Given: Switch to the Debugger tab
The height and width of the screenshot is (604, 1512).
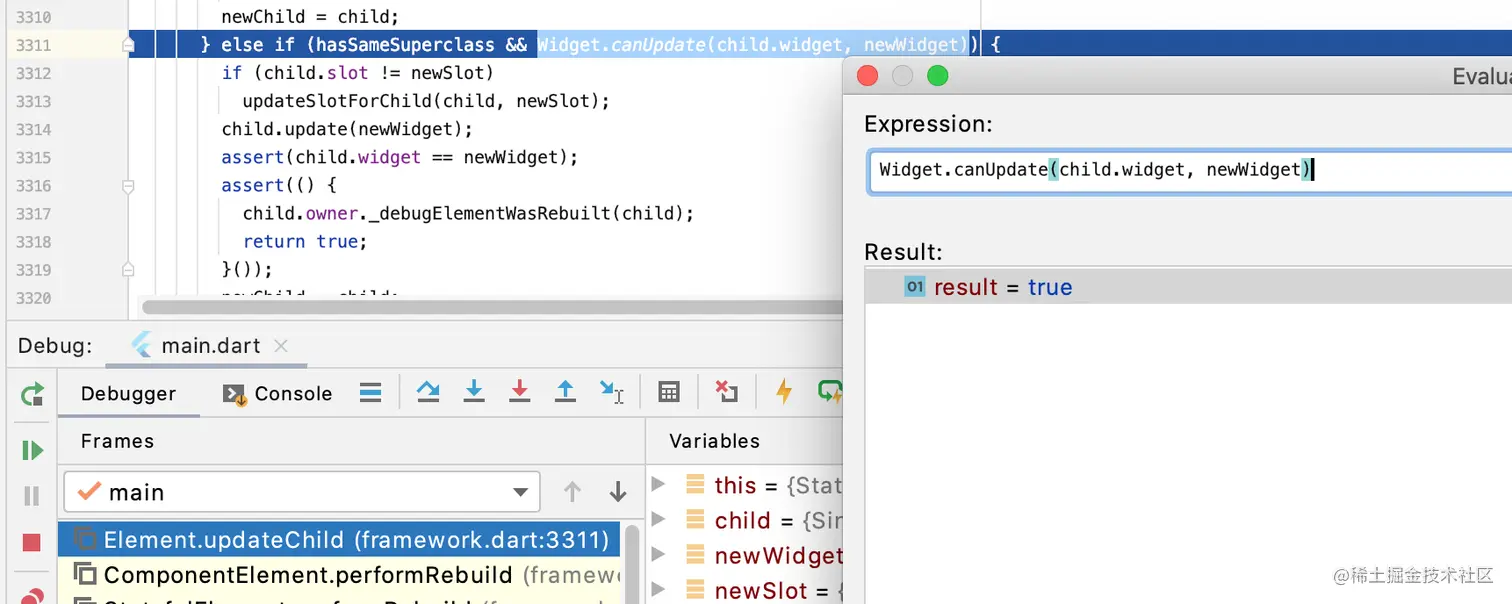Looking at the screenshot, I should [x=128, y=393].
